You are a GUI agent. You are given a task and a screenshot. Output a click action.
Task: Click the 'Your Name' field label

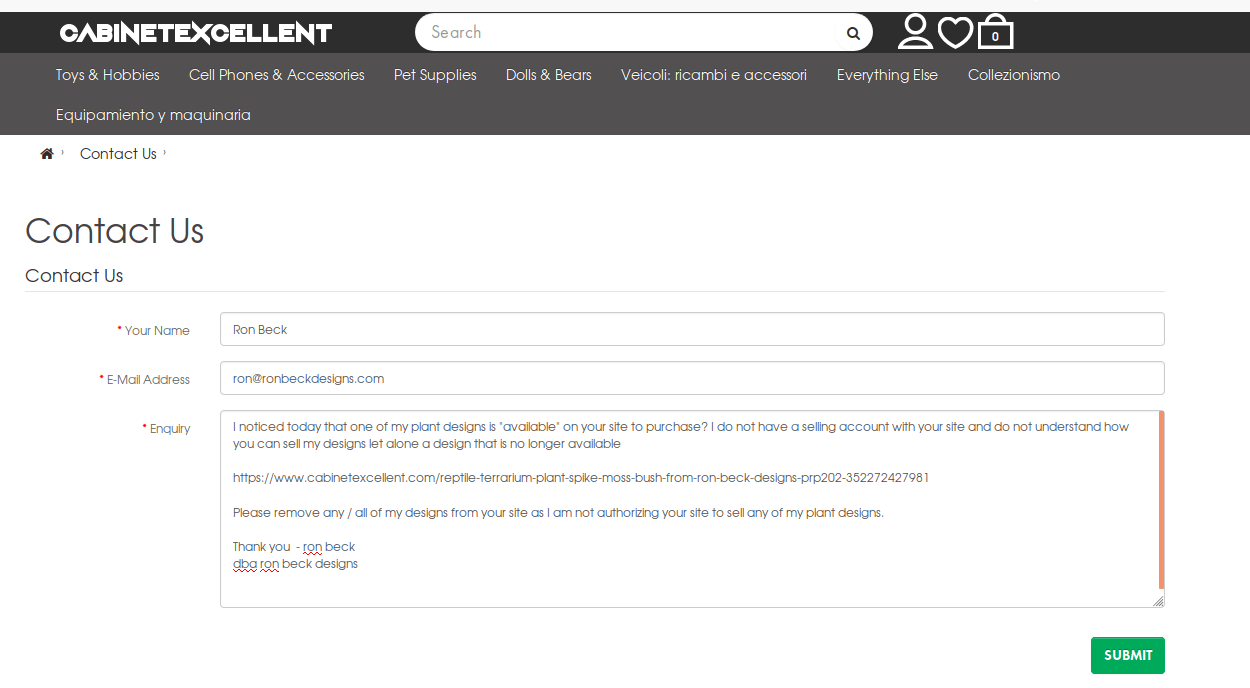[157, 330]
